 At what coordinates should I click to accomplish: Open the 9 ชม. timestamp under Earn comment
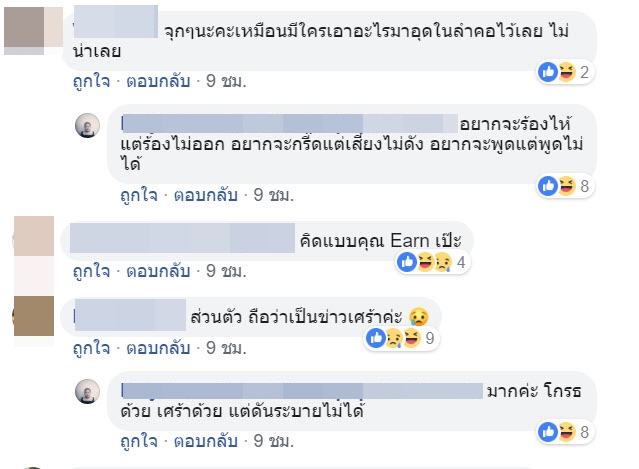click(x=219, y=271)
